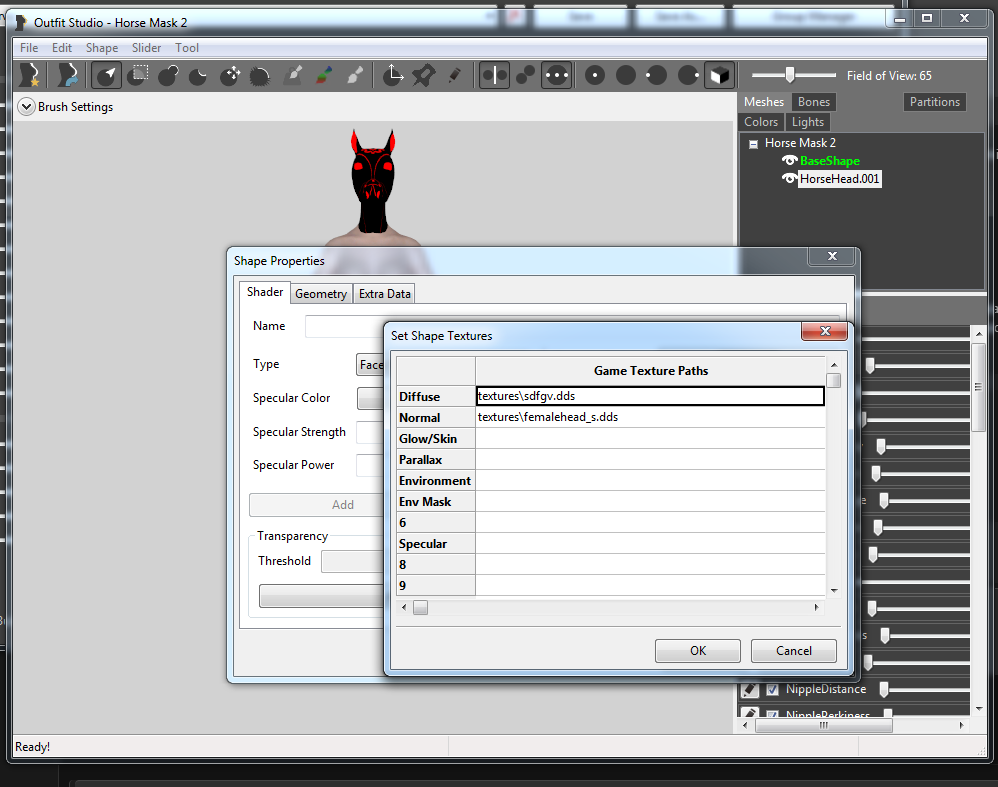
Task: Open the Lights tab
Action: coord(808,122)
